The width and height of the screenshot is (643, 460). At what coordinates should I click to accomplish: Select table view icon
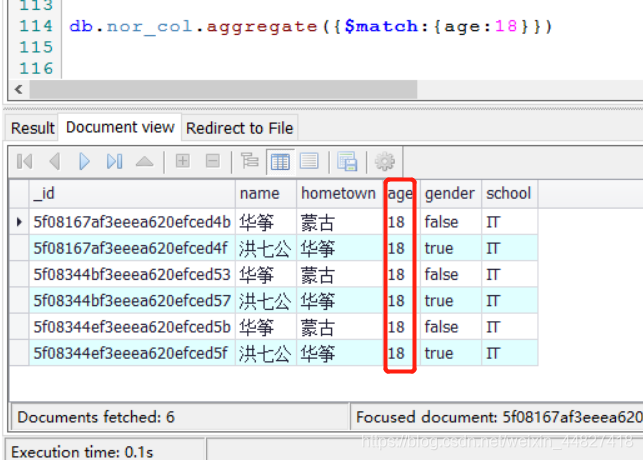280,162
